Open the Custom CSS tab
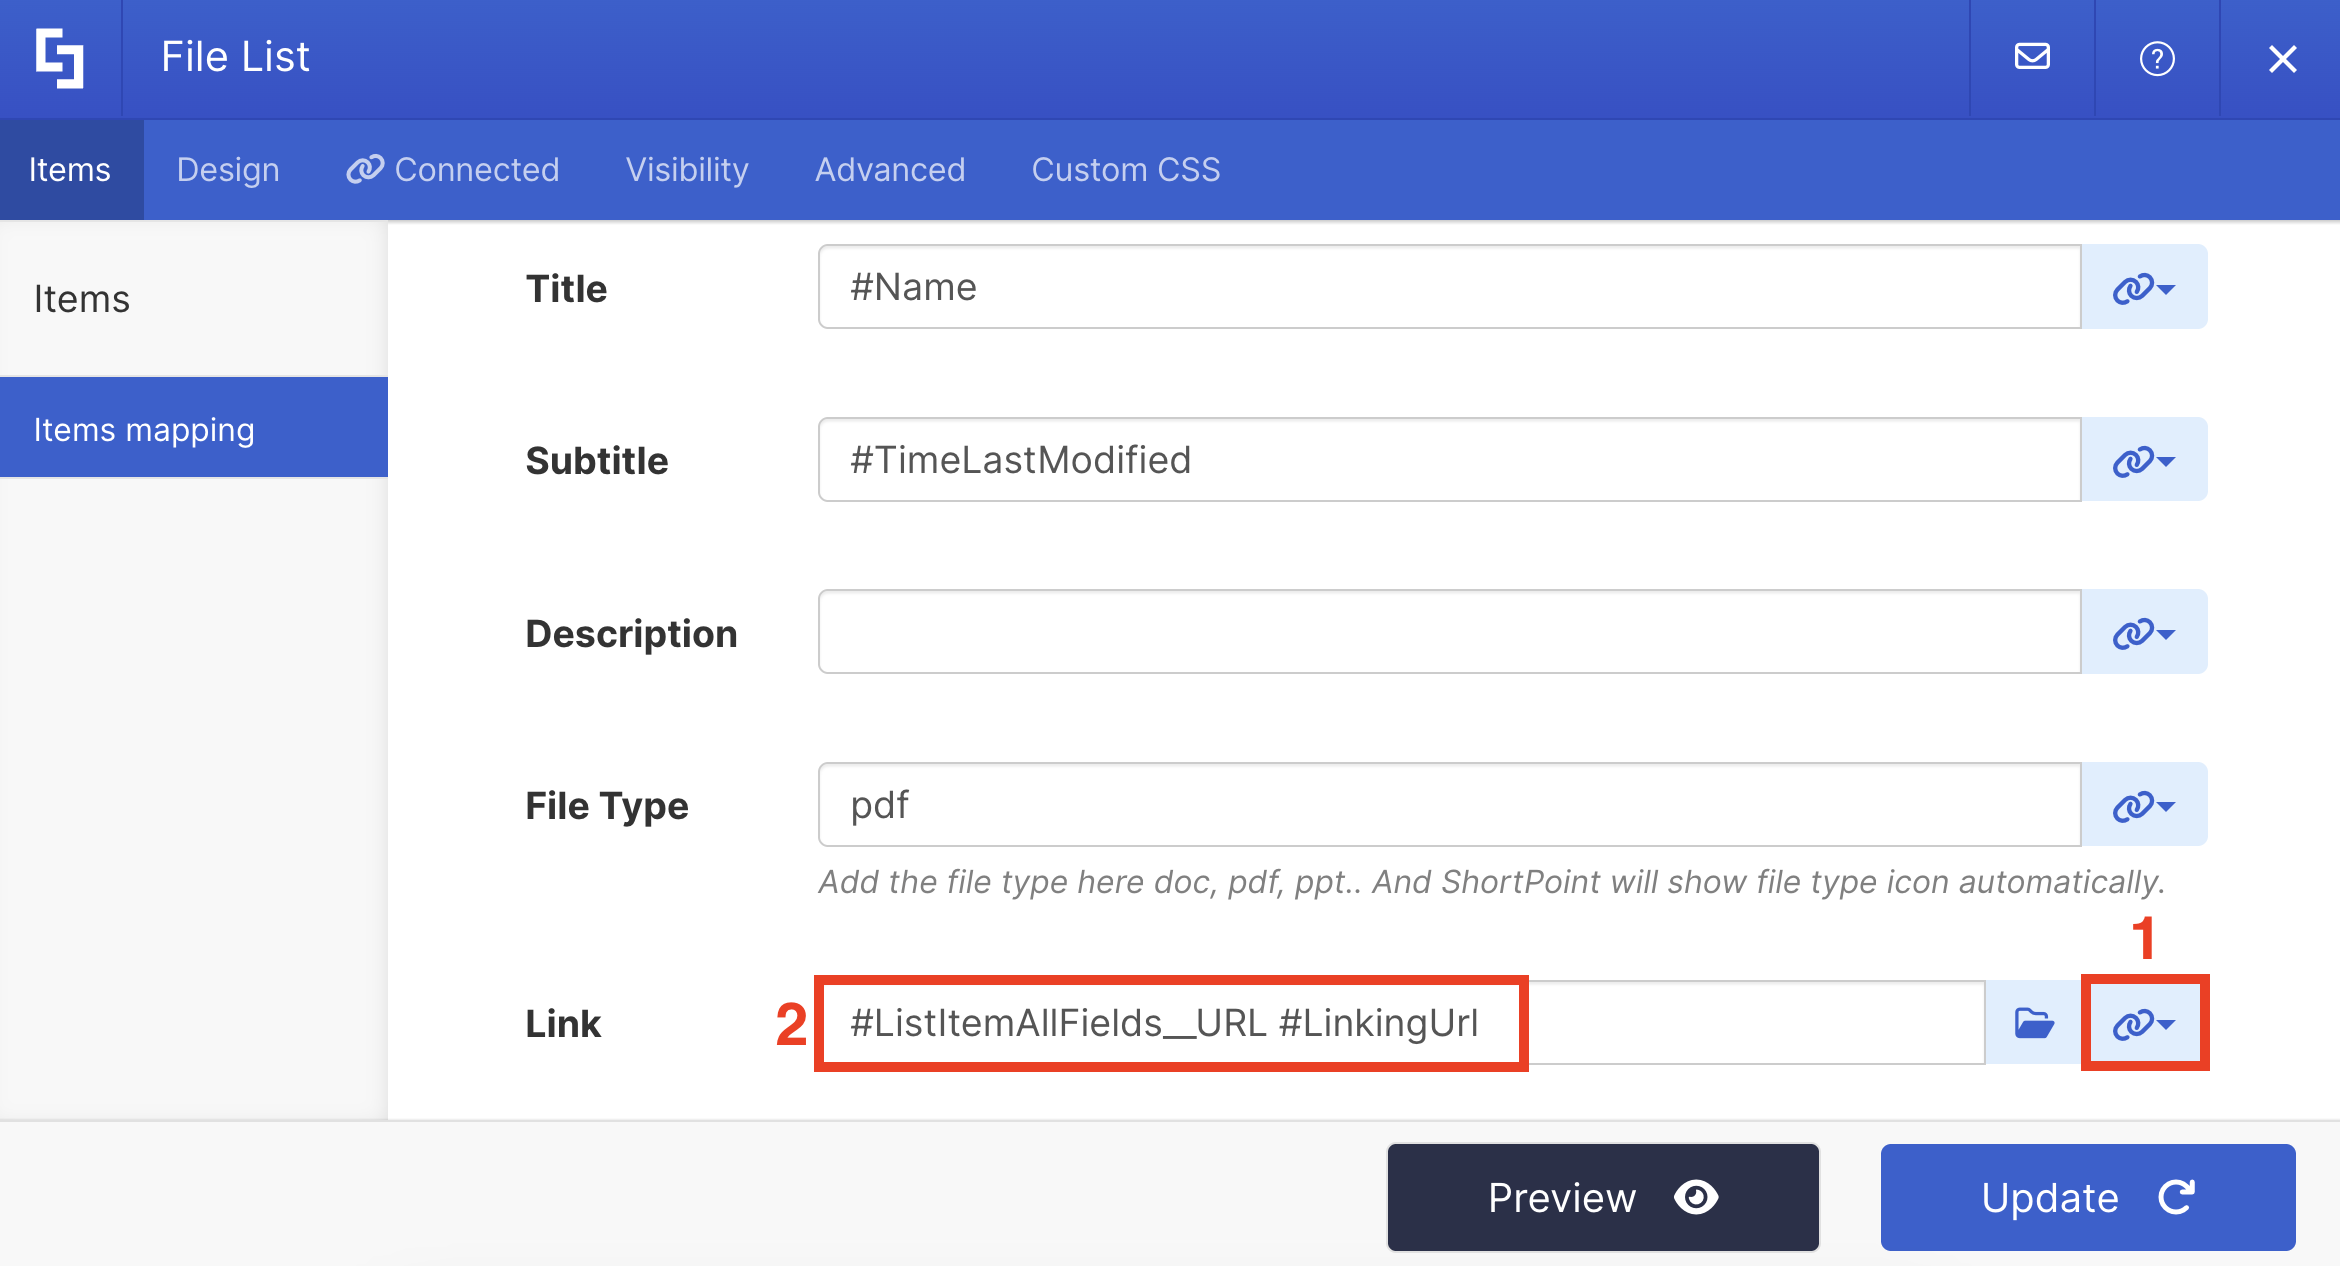Image resolution: width=2340 pixels, height=1266 pixels. 1126,170
